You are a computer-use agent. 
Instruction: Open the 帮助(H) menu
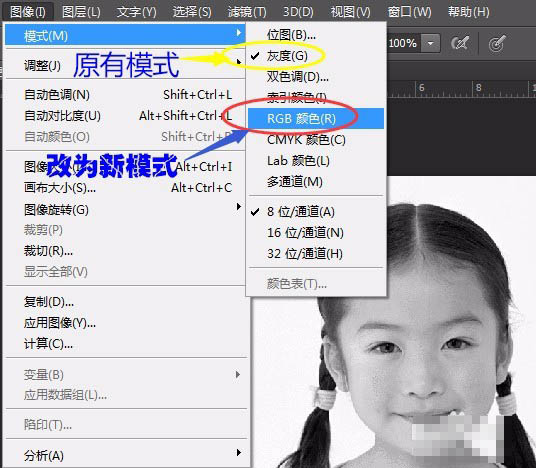(469, 12)
